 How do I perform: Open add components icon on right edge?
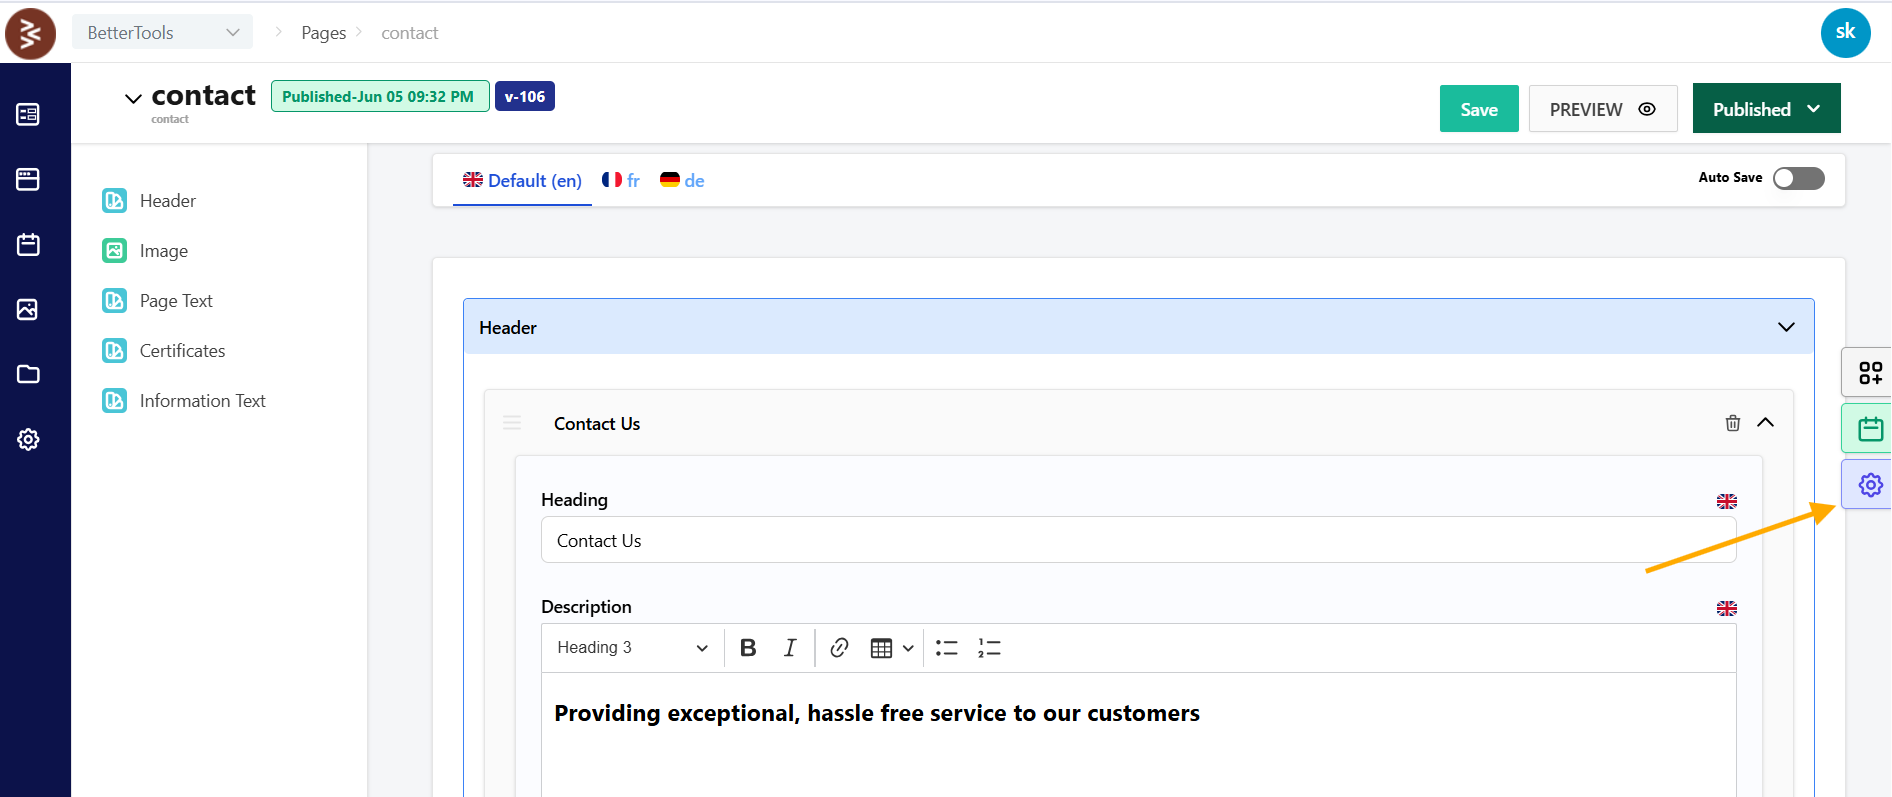(1869, 373)
